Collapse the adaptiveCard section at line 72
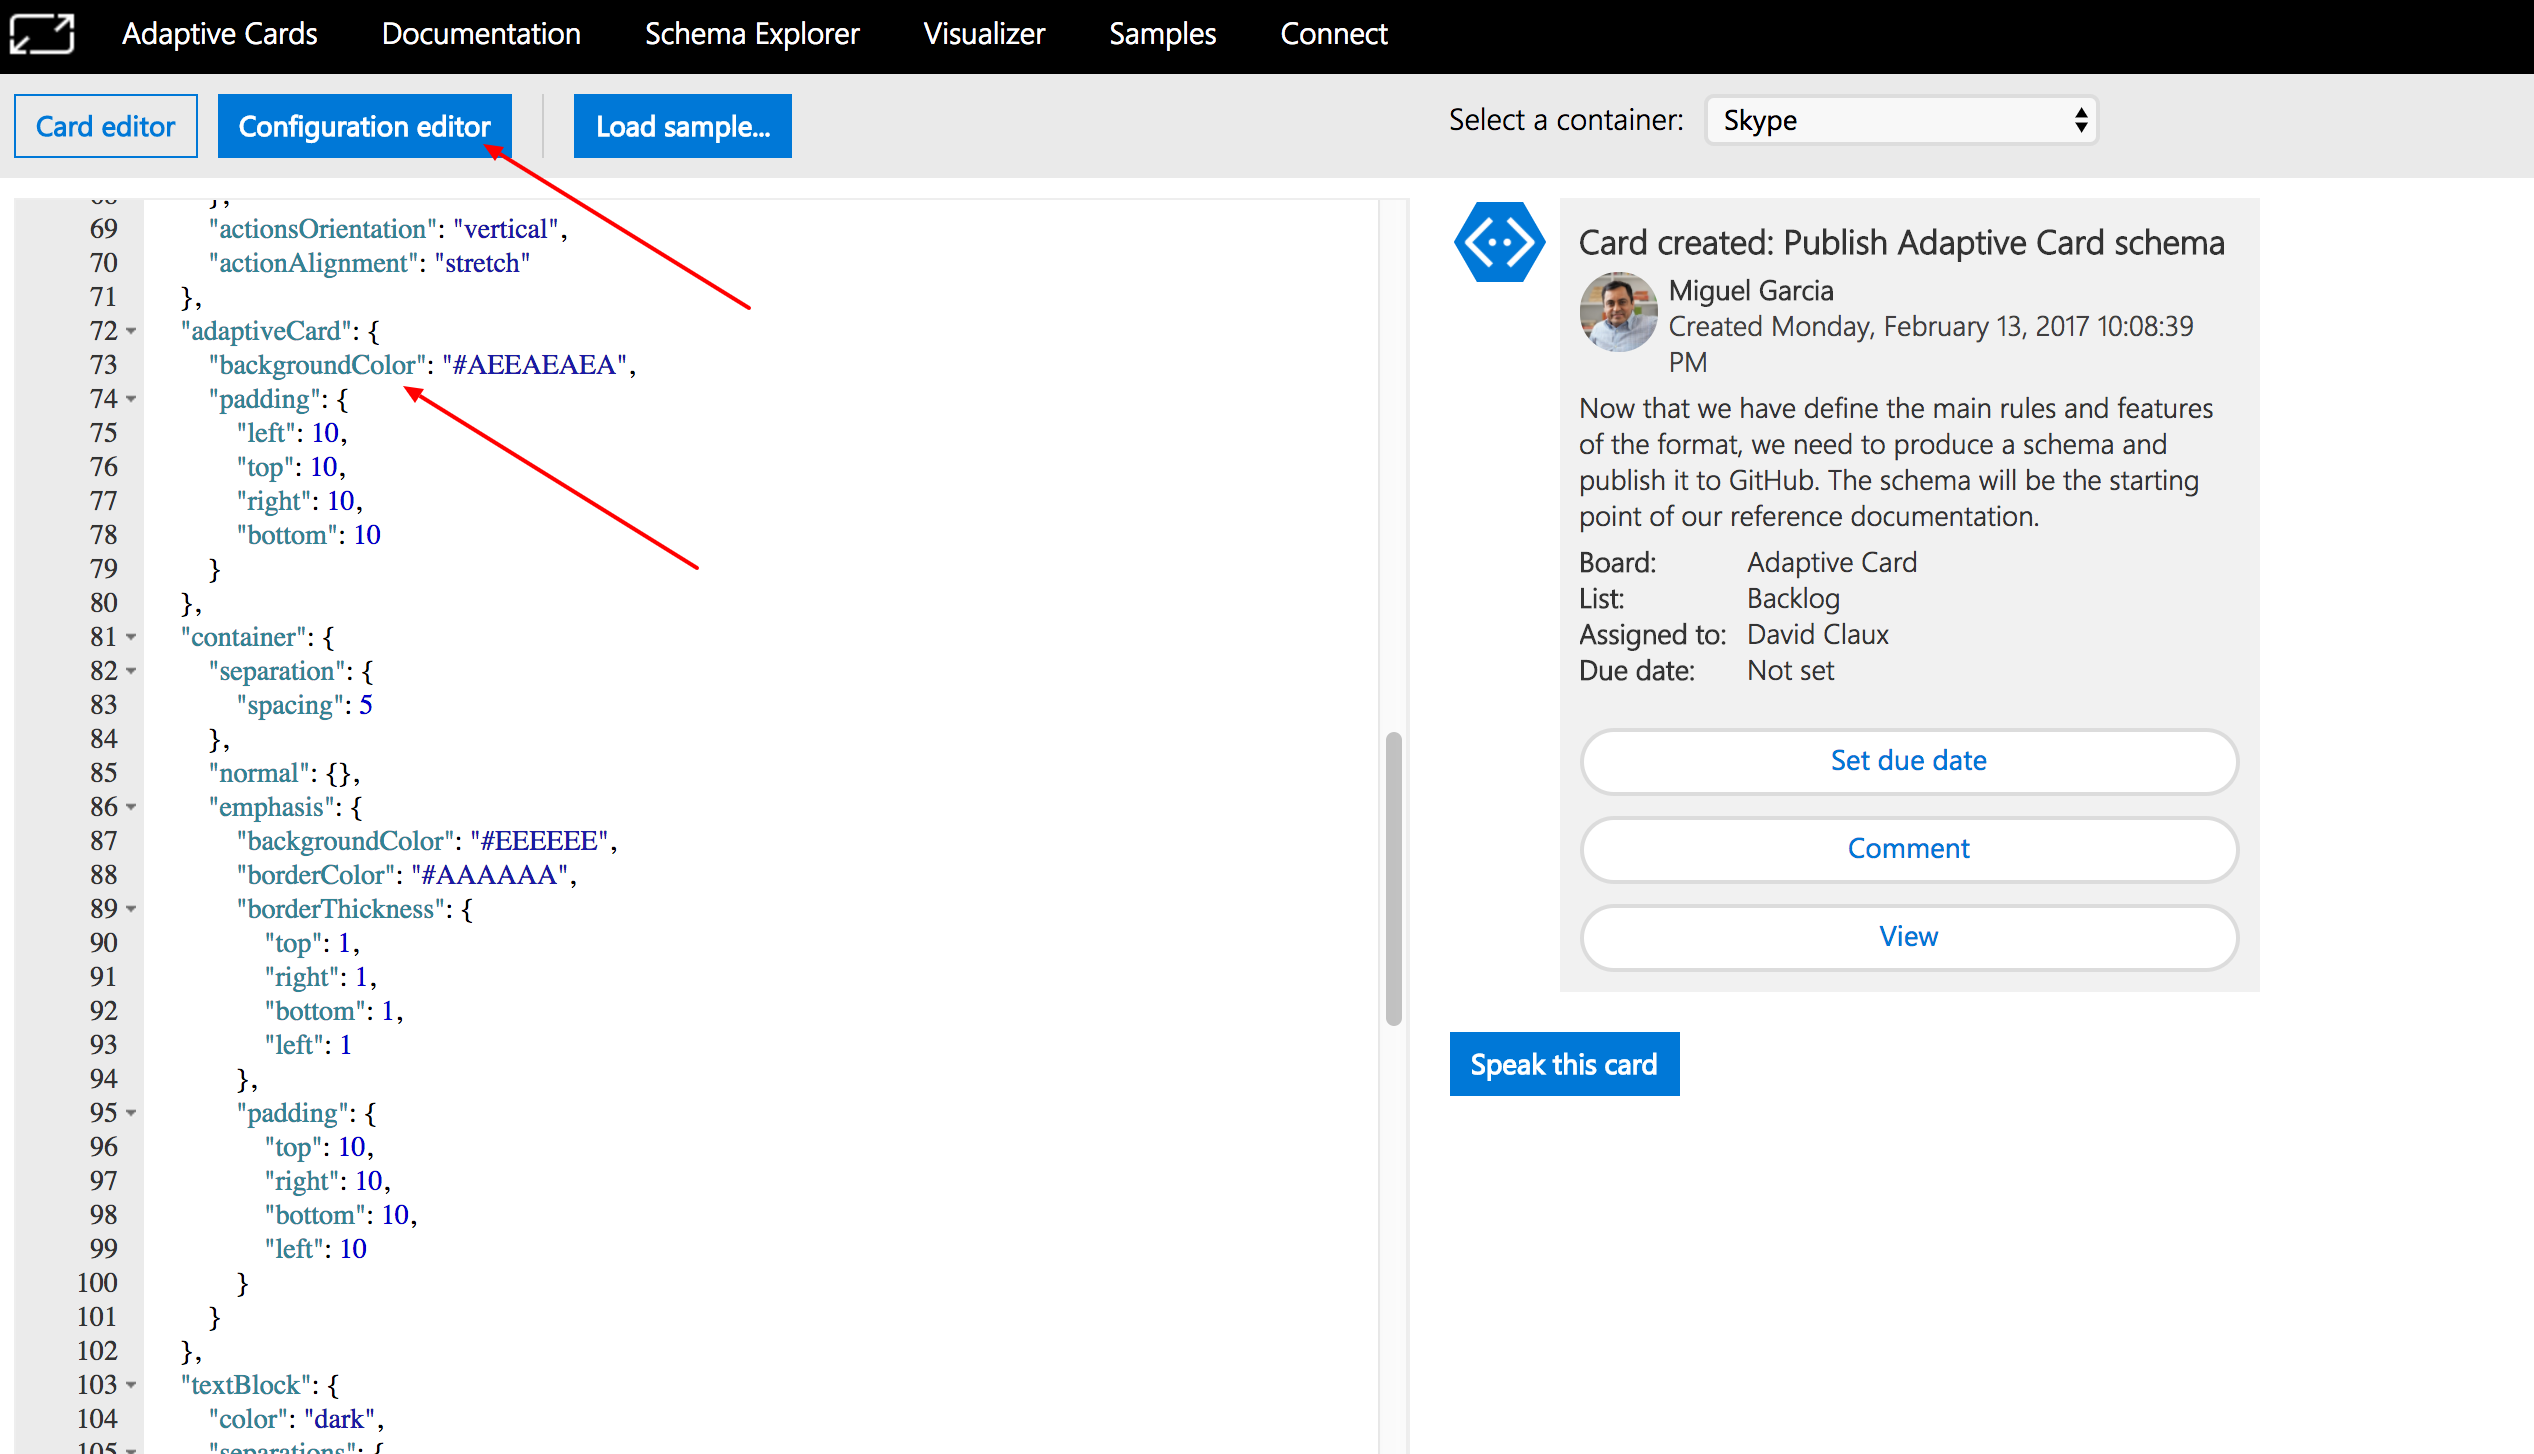The image size is (2534, 1454). pyautogui.click(x=129, y=332)
